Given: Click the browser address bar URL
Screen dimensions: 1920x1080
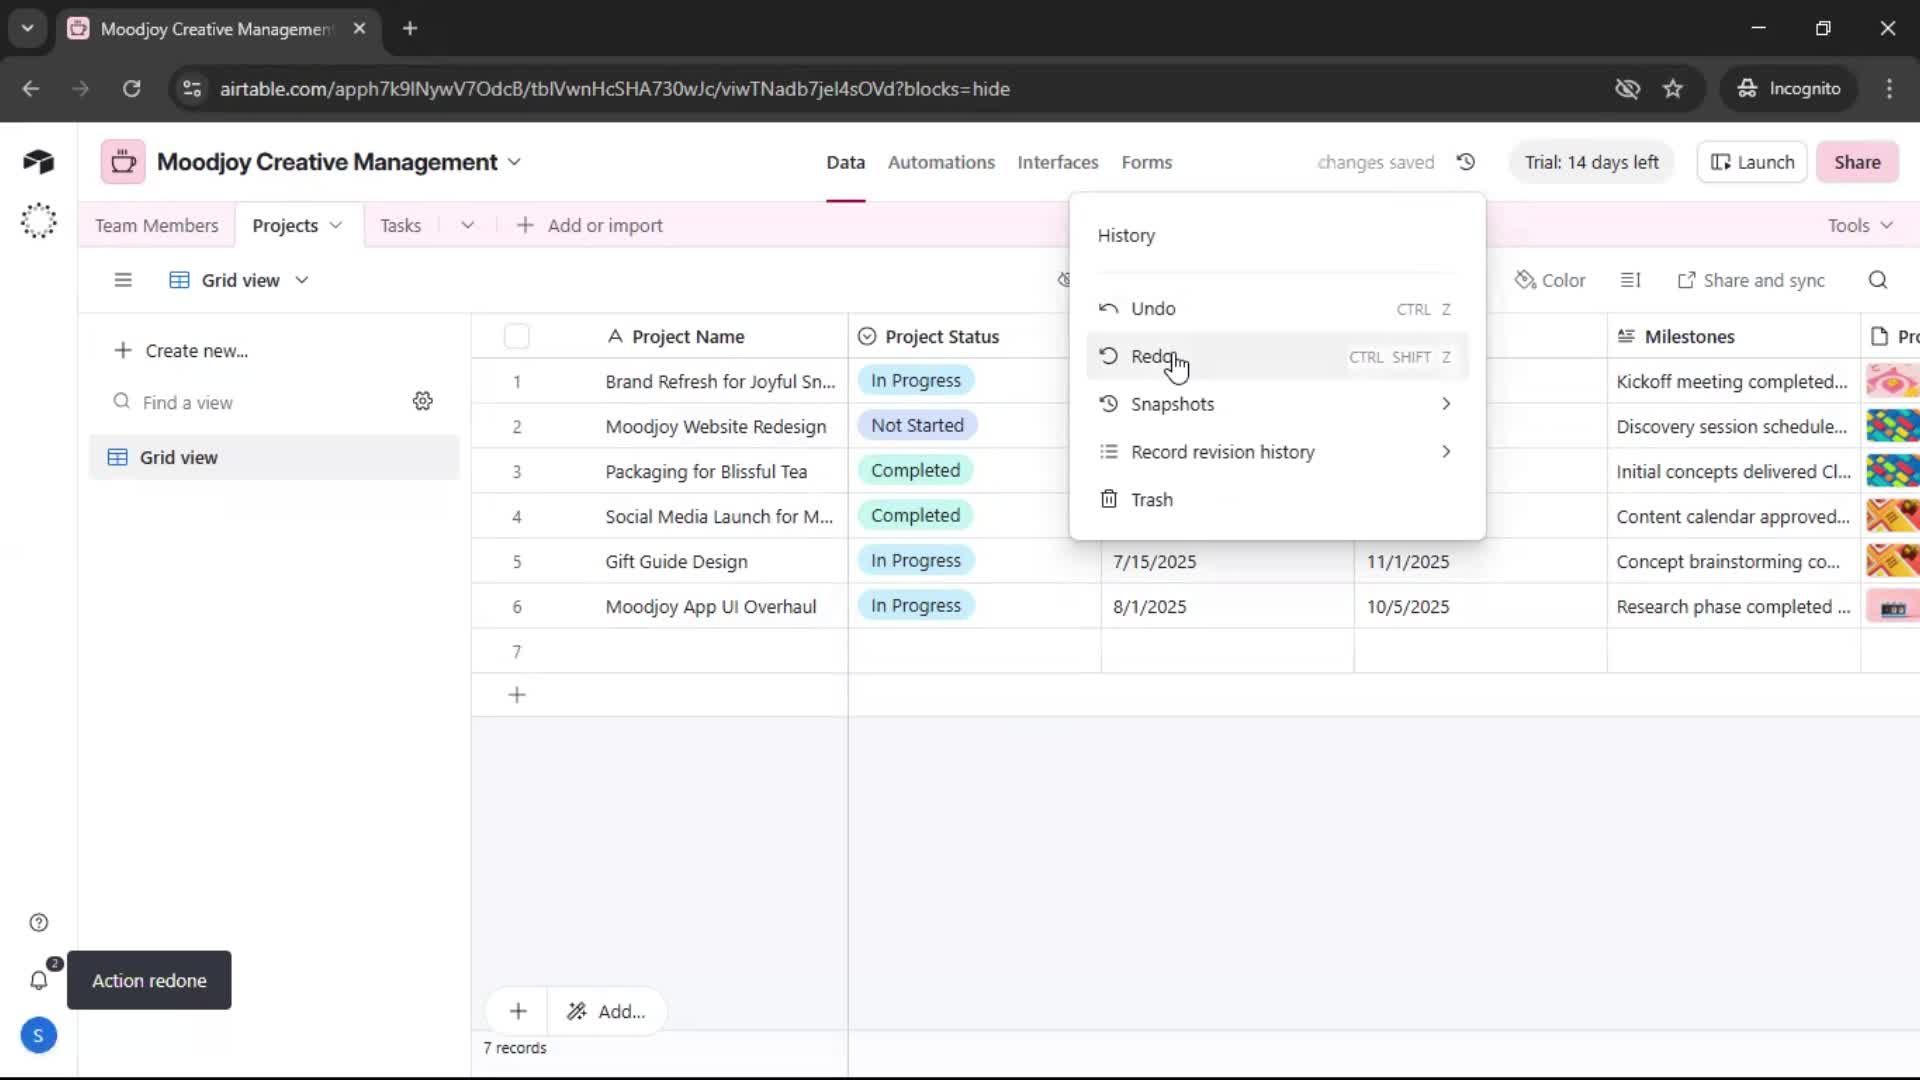Looking at the screenshot, I should click(614, 89).
